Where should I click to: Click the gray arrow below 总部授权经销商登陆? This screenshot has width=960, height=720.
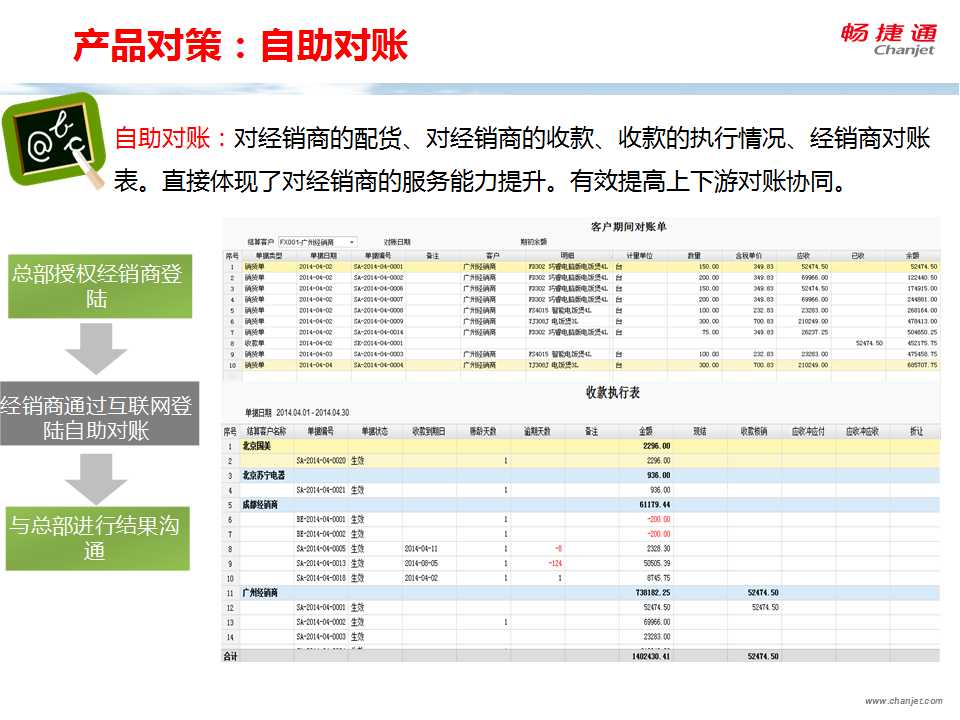[96, 347]
